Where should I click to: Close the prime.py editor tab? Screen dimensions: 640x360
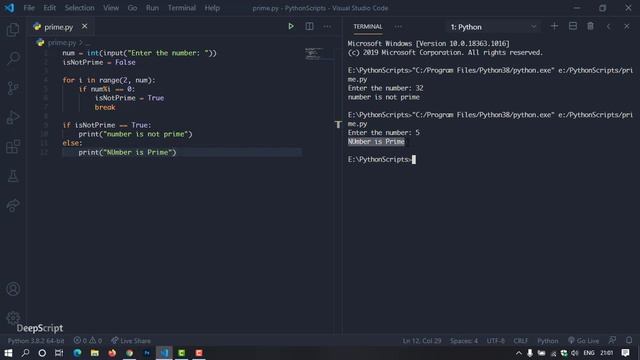84,27
